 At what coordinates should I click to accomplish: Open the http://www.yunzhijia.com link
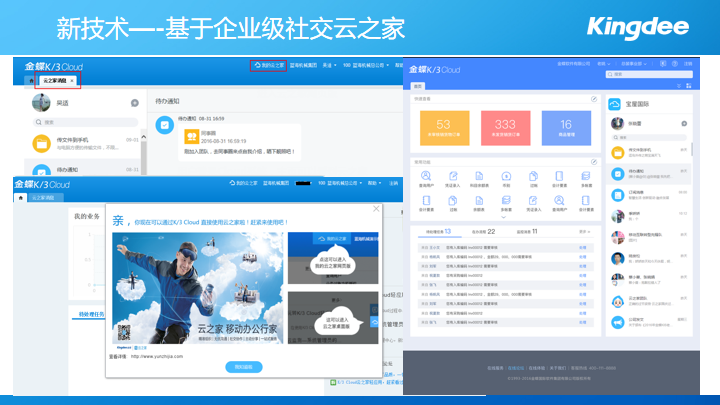pos(157,356)
